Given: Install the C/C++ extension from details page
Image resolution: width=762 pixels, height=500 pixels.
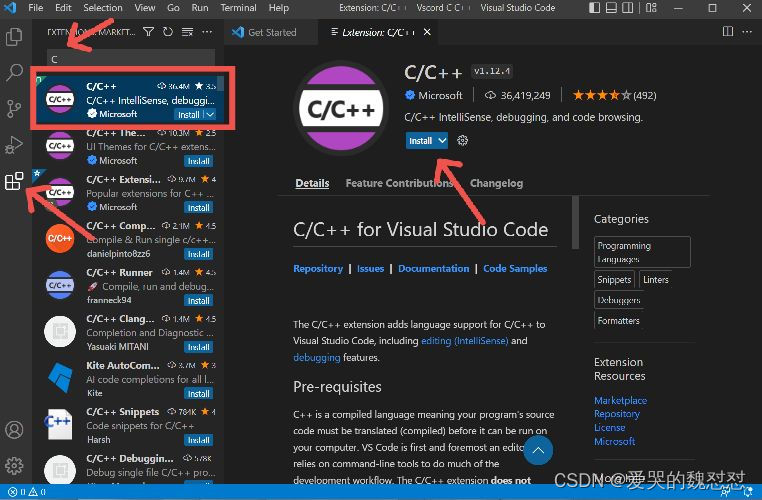Looking at the screenshot, I should (420, 141).
